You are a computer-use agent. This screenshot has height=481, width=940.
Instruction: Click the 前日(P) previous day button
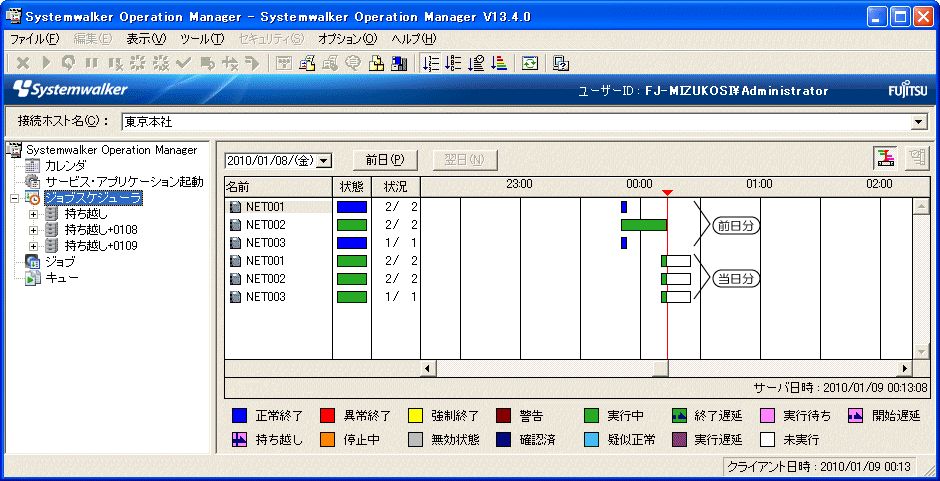385,160
